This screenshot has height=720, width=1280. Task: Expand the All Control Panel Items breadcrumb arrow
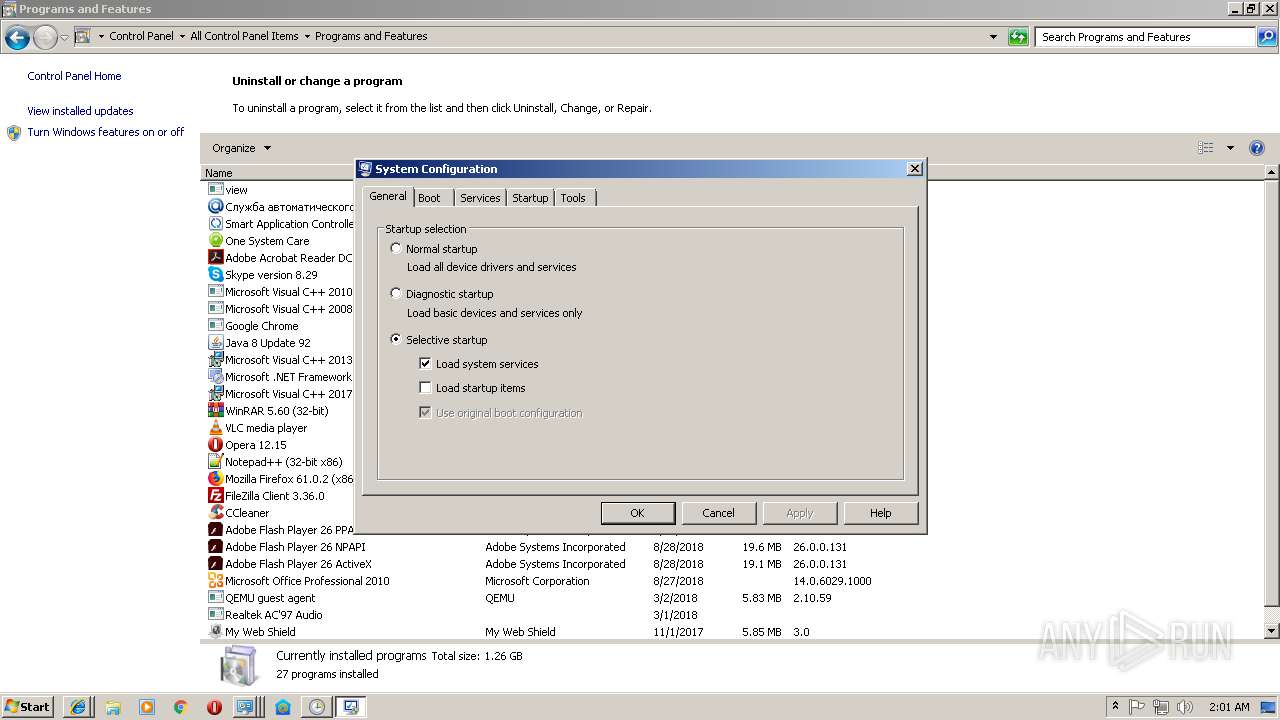(x=307, y=37)
